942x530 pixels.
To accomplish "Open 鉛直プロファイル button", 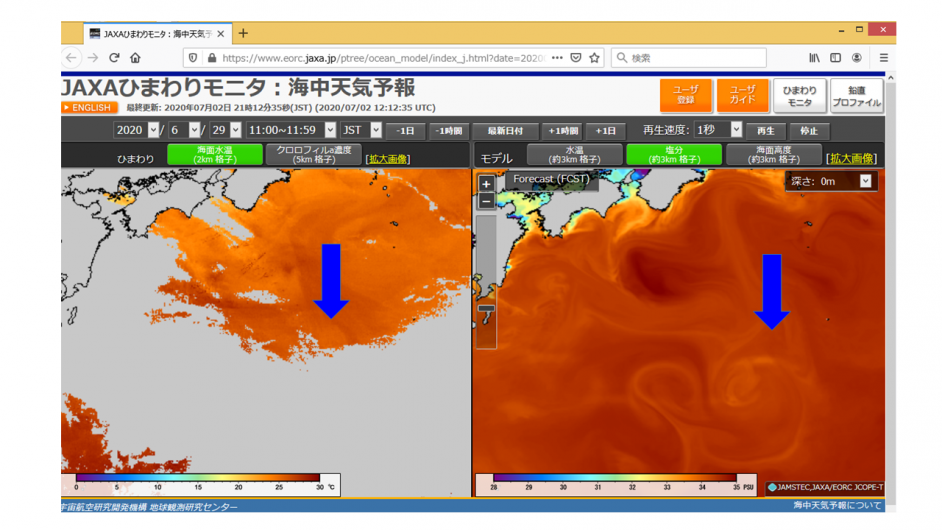I will (x=857, y=96).
